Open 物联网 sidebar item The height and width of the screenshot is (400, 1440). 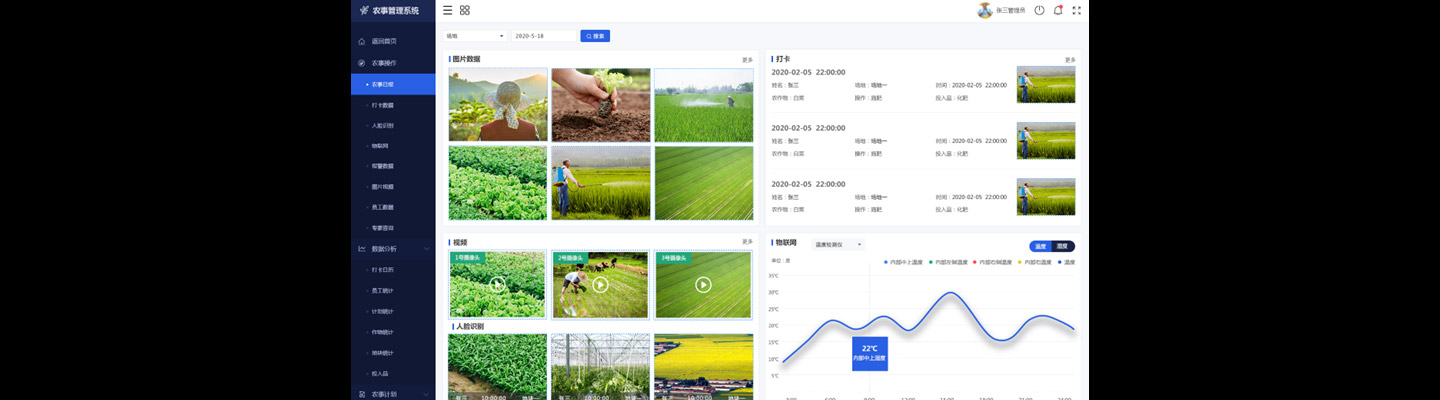pos(380,146)
